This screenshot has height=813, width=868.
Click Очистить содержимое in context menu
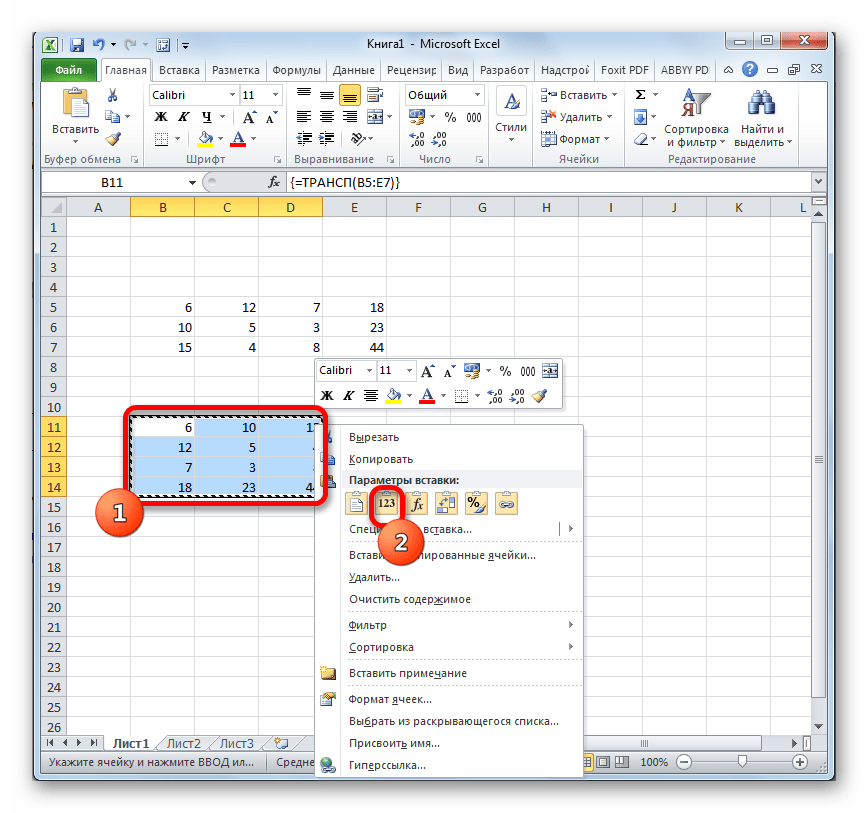[x=410, y=599]
